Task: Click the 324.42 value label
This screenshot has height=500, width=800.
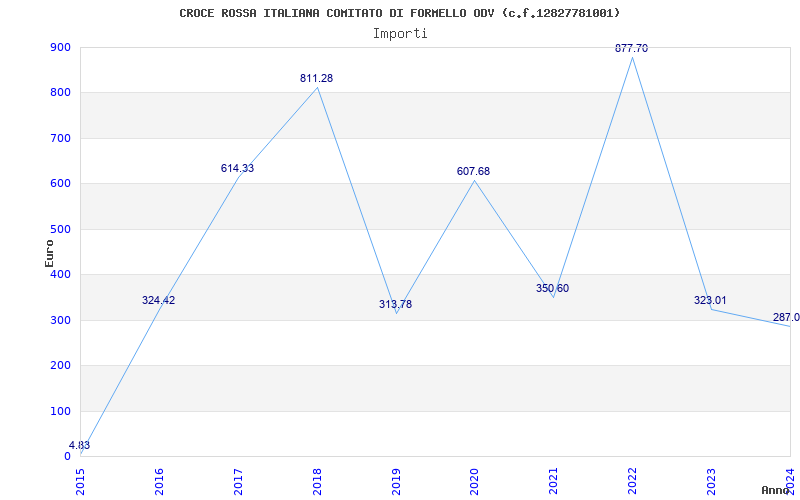Action: coord(158,301)
